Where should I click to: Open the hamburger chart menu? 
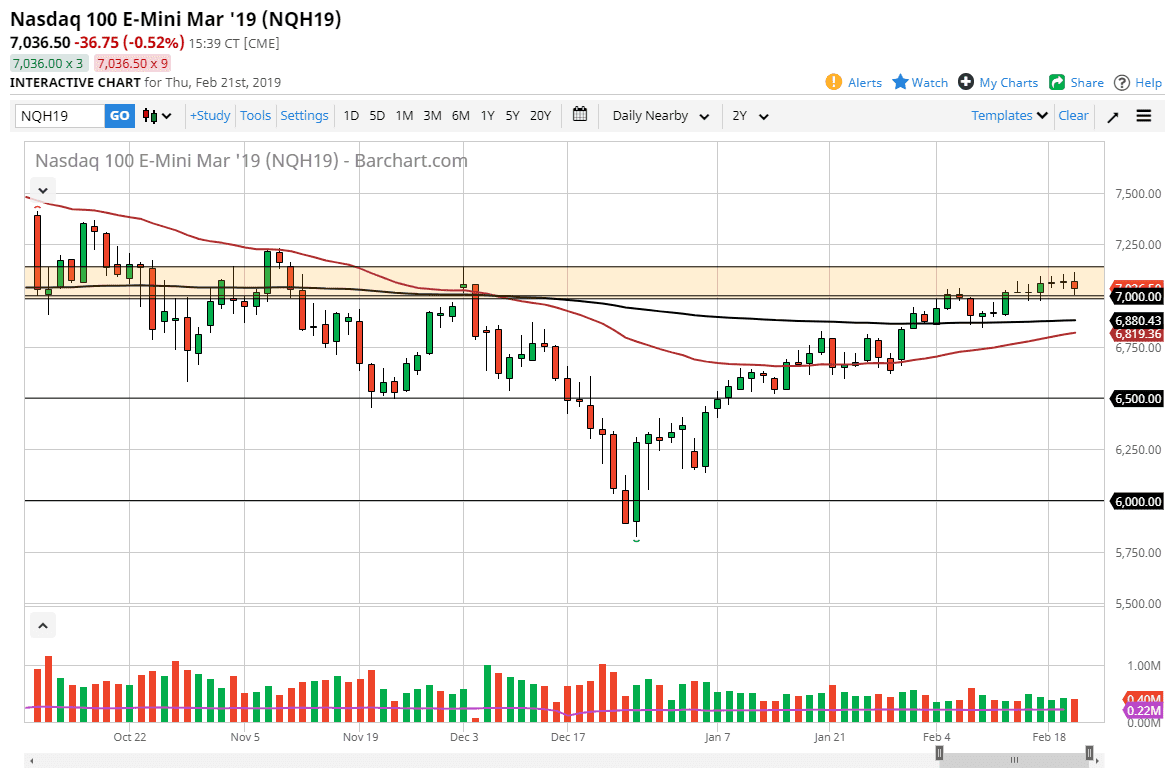(x=1142, y=116)
